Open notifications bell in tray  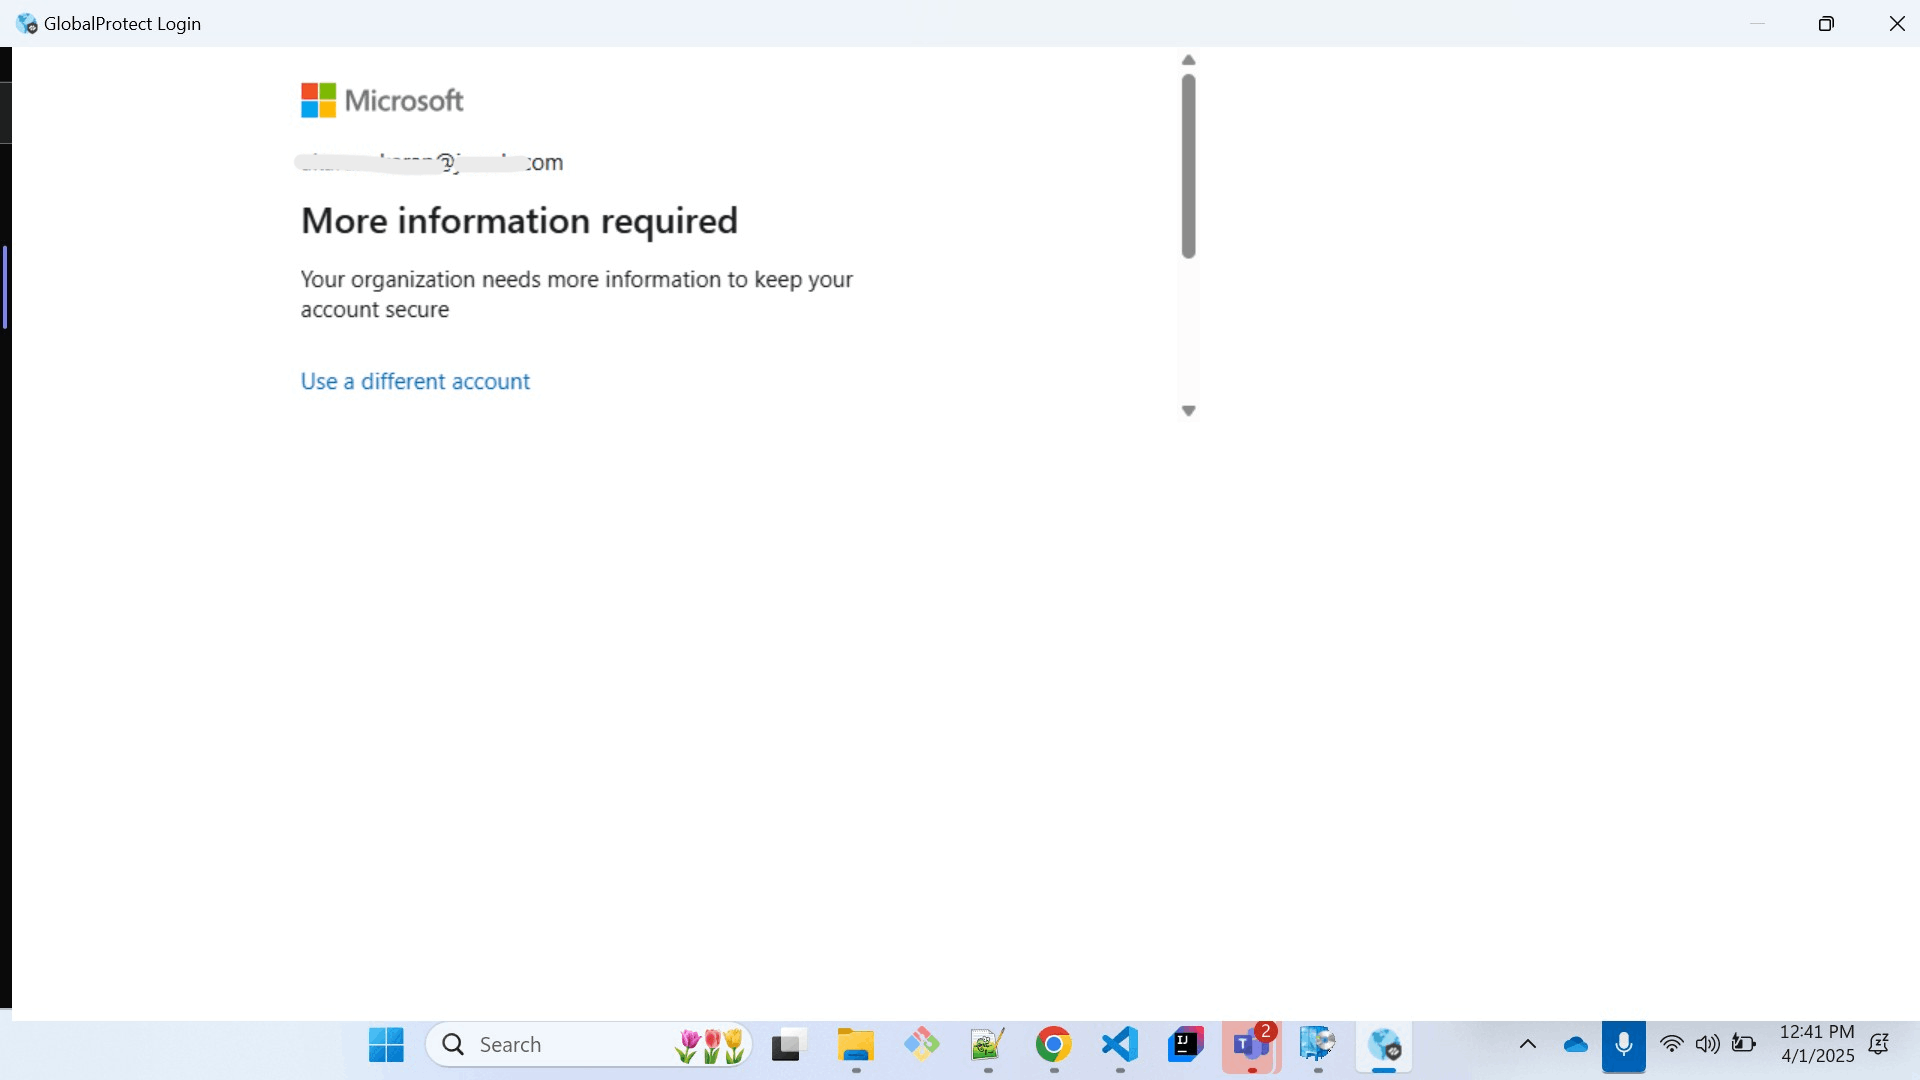[x=1878, y=1045]
